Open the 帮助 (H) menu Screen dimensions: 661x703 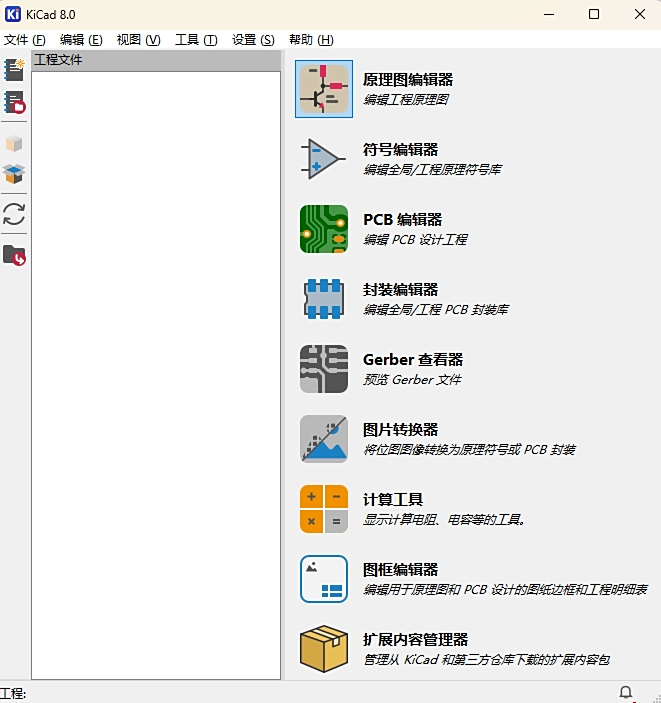coord(311,40)
